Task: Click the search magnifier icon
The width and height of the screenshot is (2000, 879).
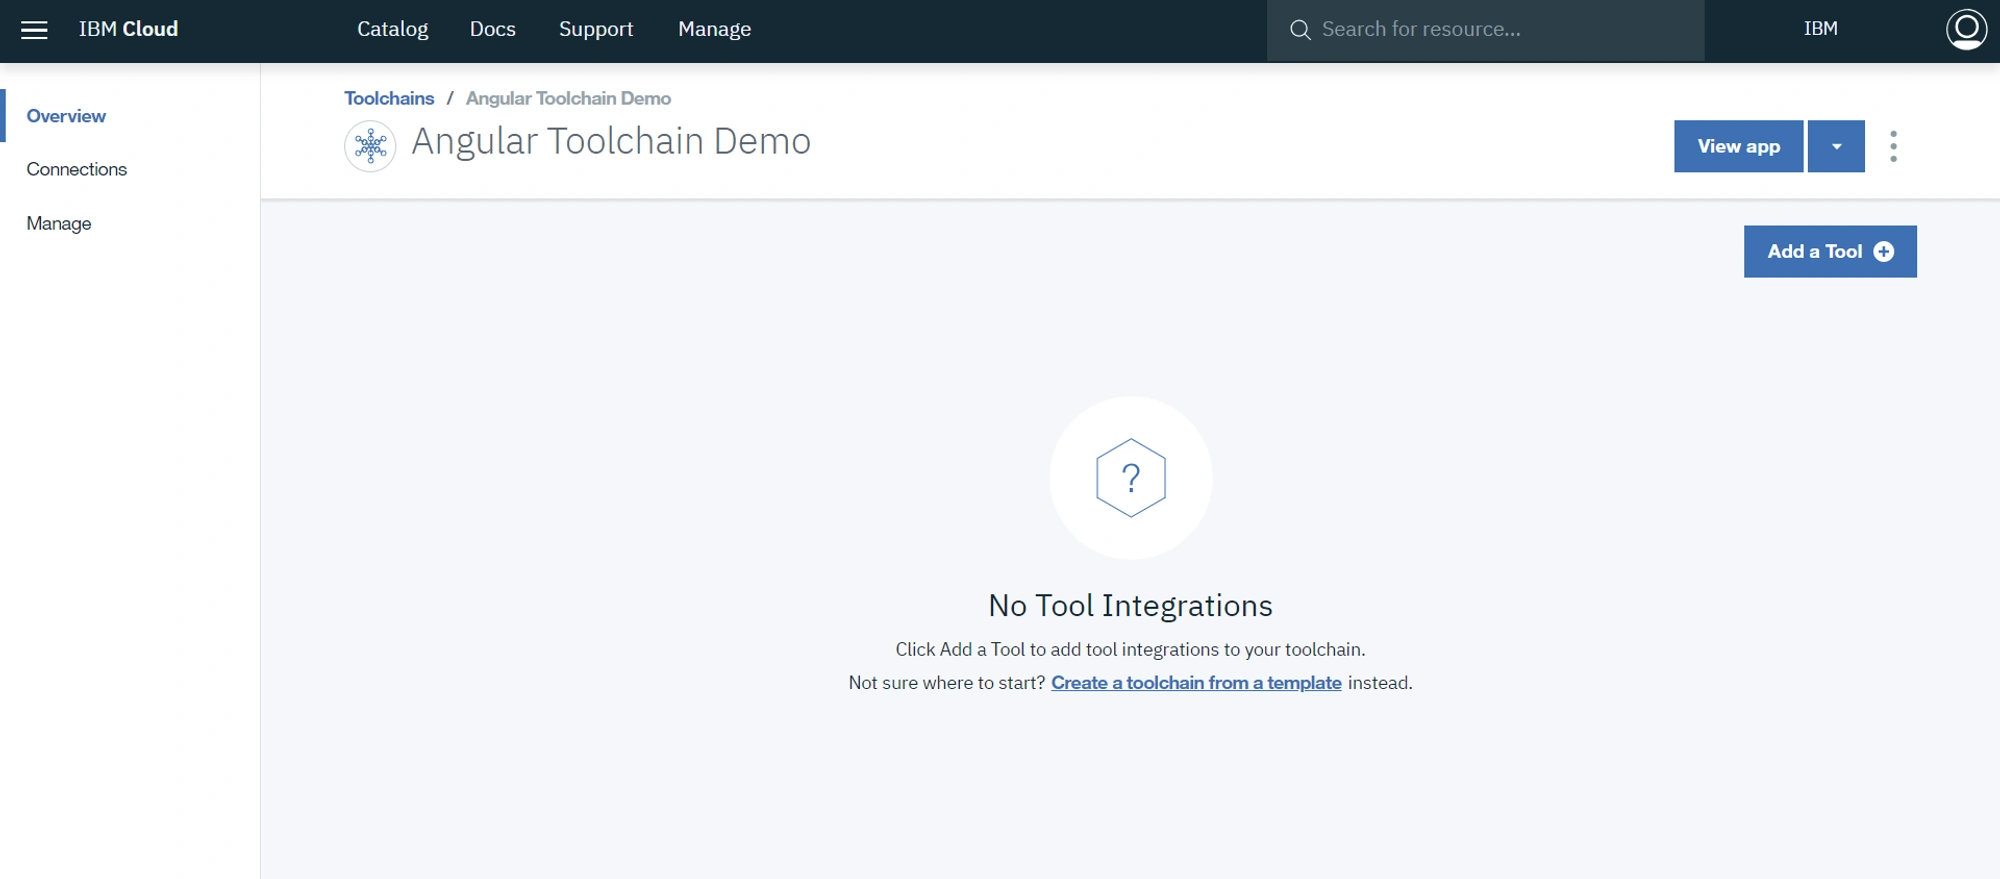Action: click(1300, 30)
